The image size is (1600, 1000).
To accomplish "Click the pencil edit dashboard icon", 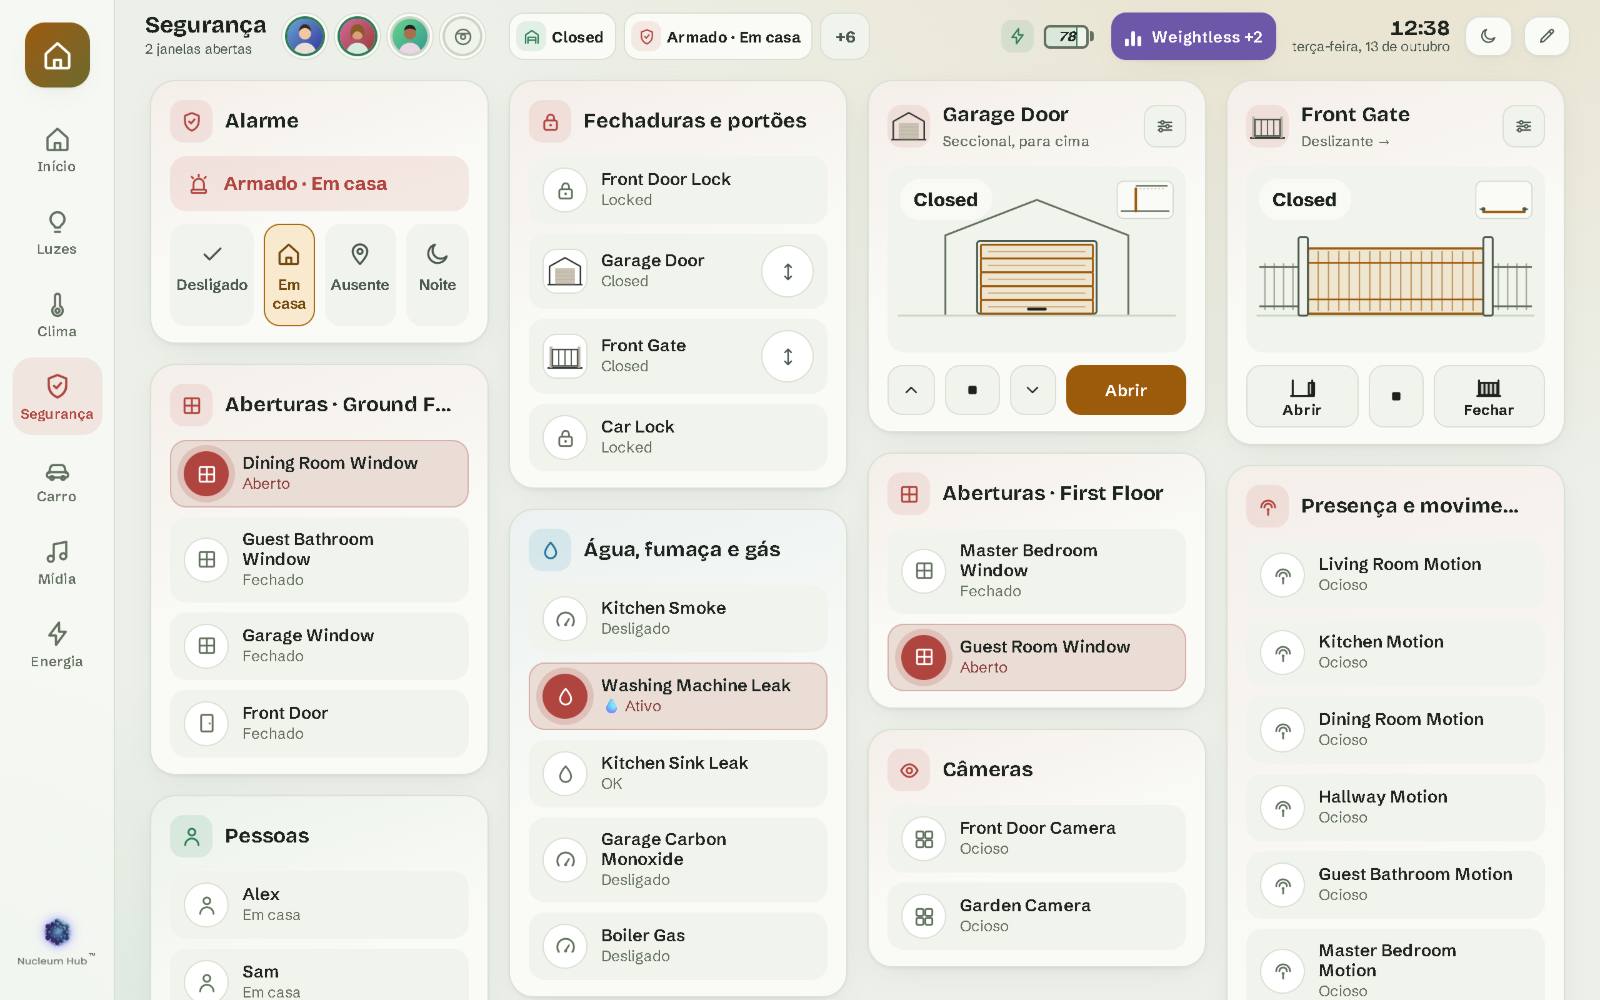I will tap(1546, 37).
